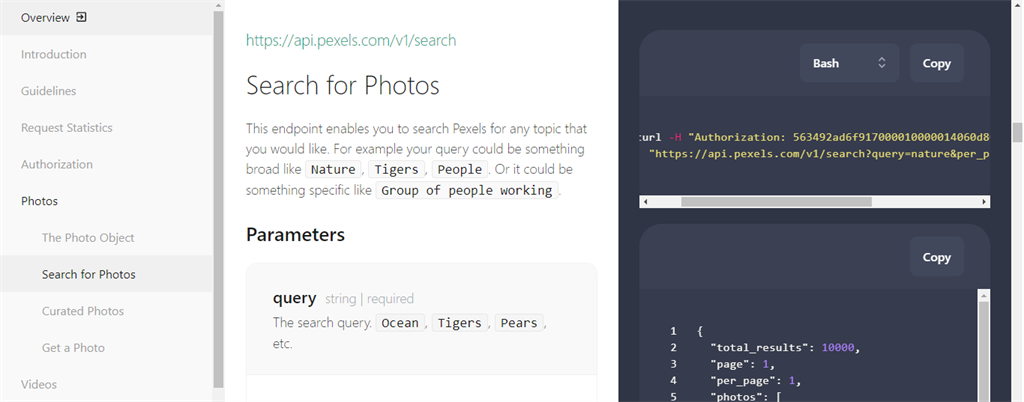Open the Bash language dropdown
The height and width of the screenshot is (402, 1024).
(x=849, y=63)
